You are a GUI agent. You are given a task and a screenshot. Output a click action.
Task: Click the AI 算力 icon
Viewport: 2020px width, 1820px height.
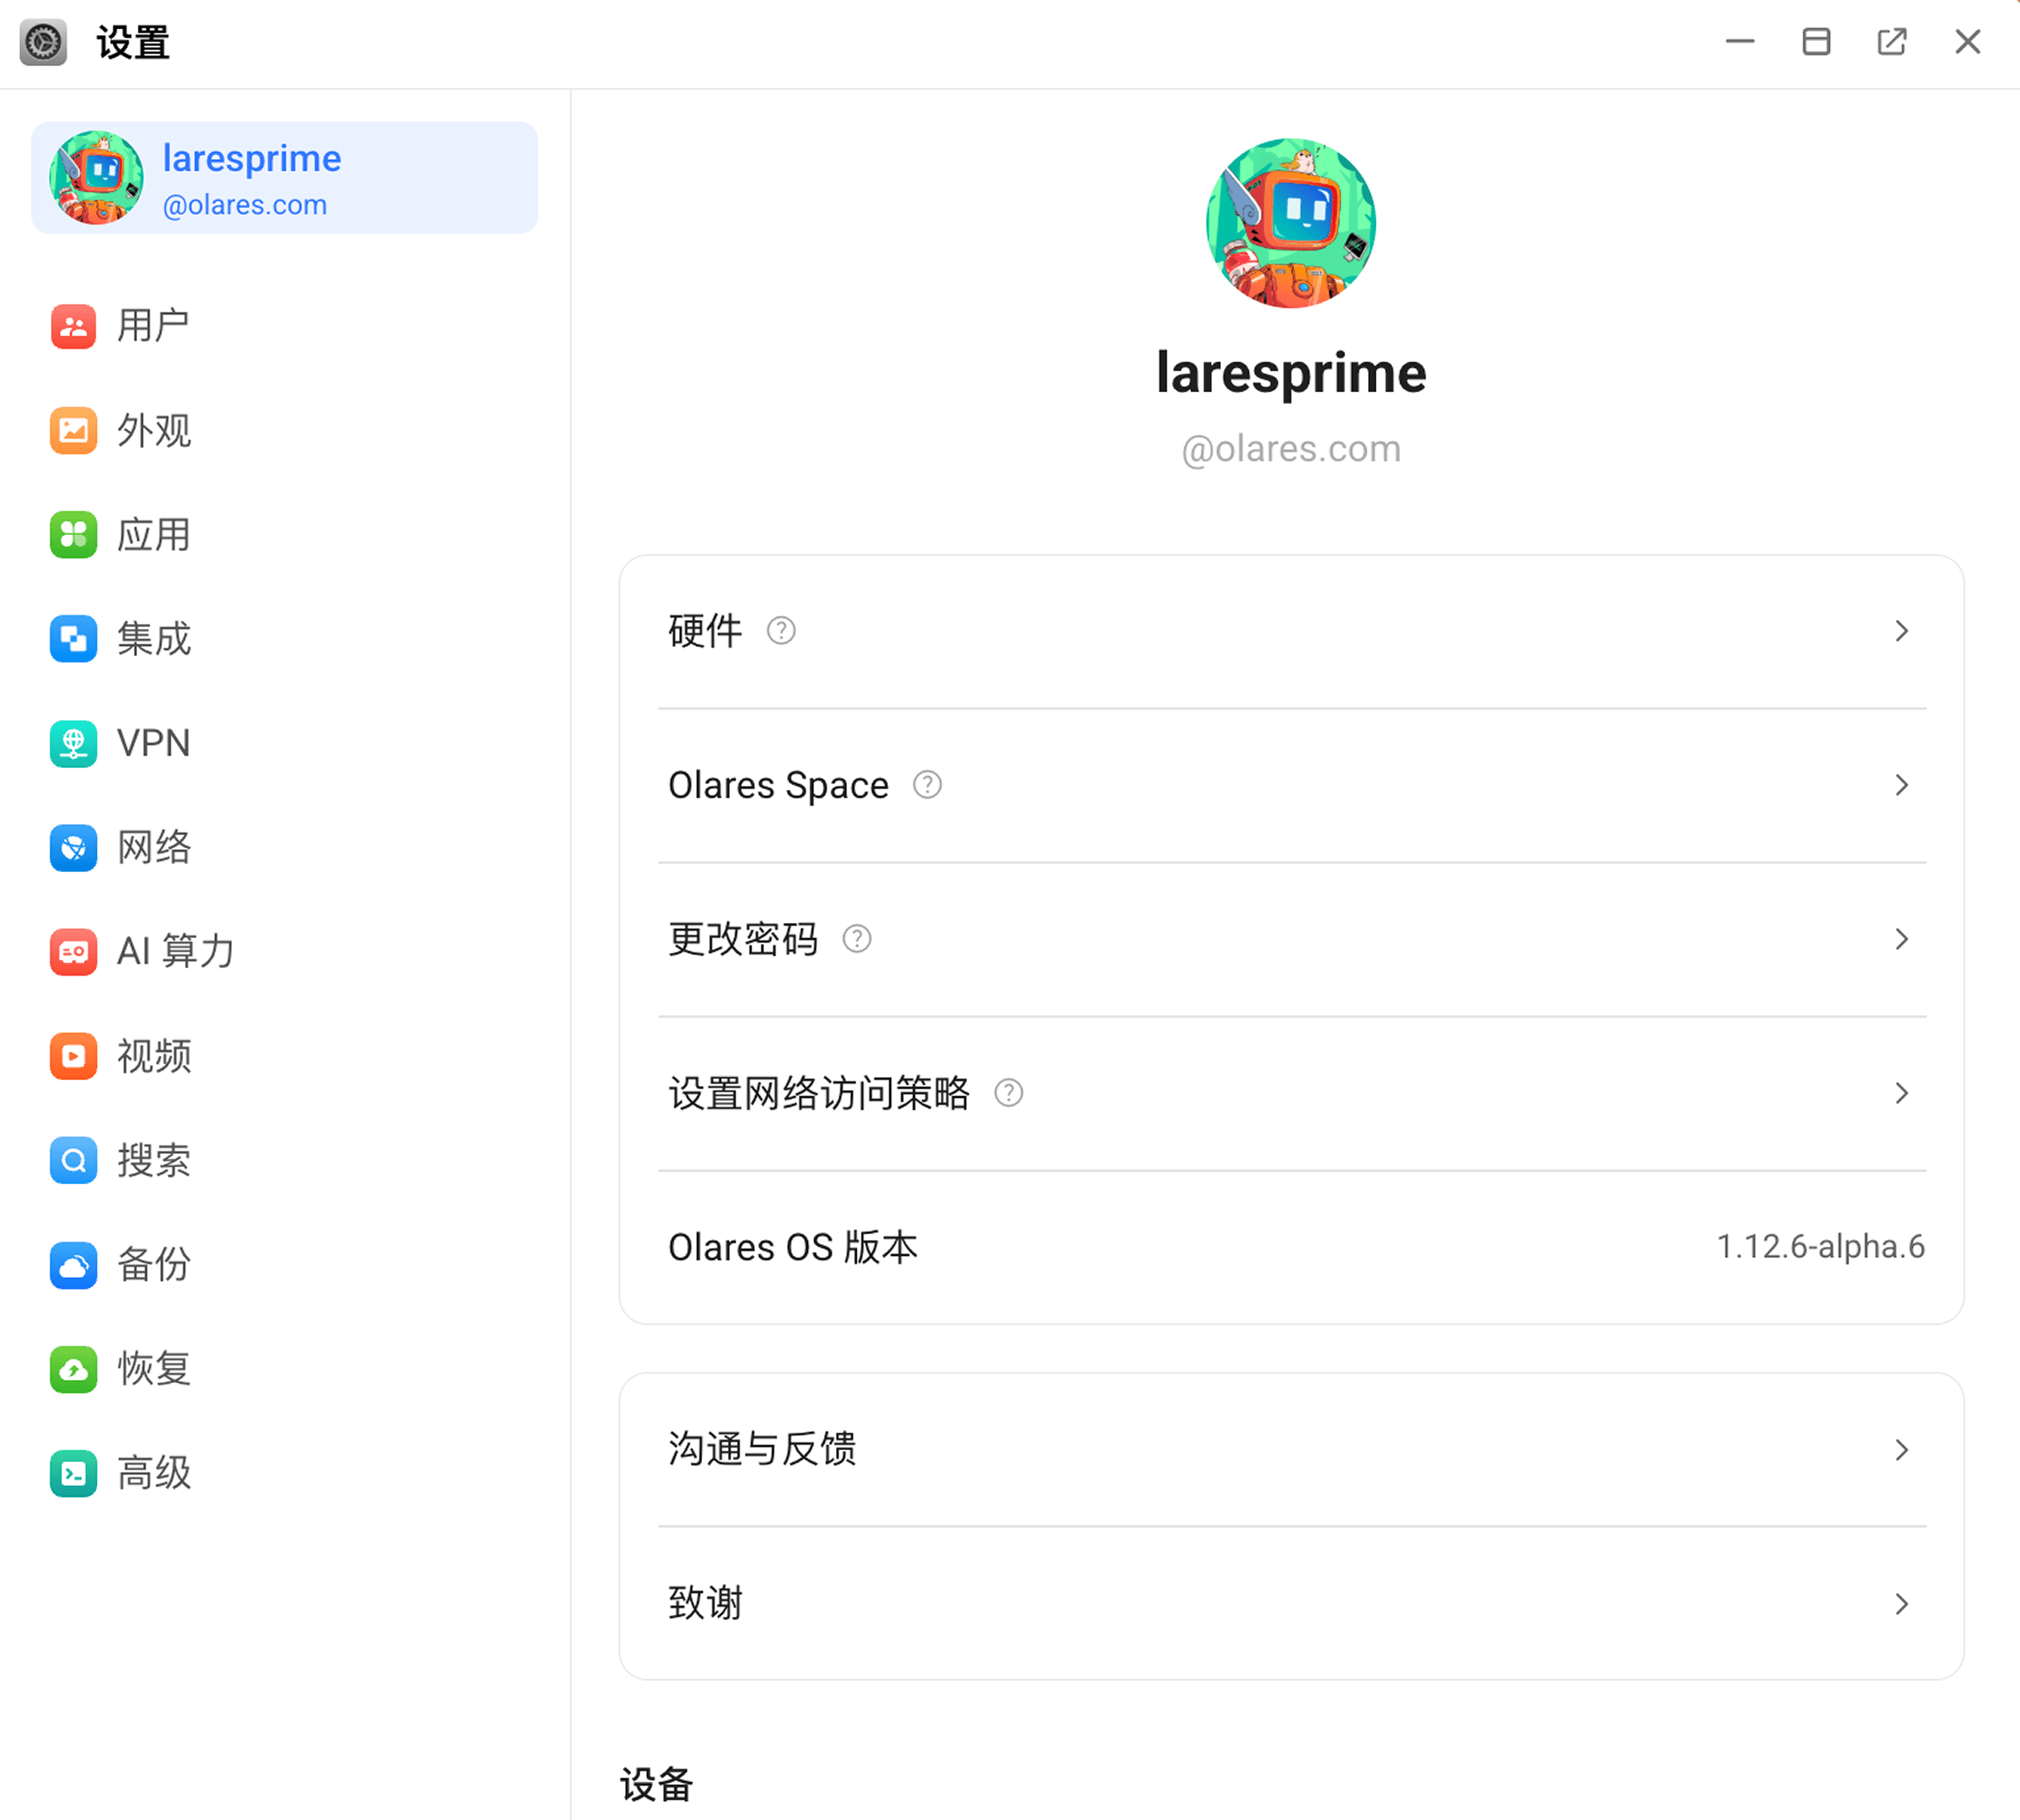[73, 952]
